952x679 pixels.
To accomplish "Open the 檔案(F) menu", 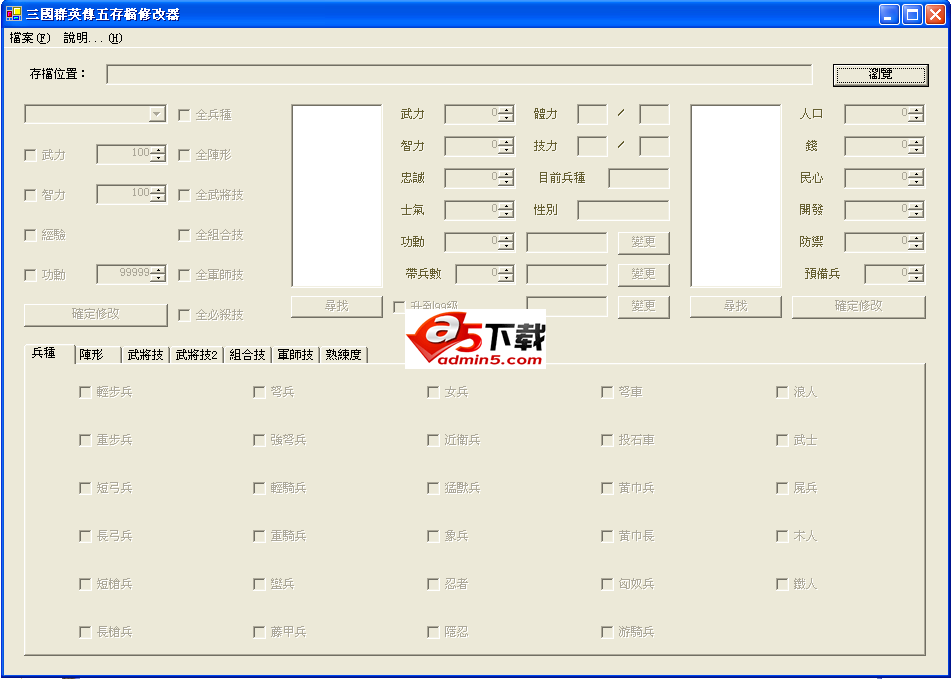I will click(30, 38).
